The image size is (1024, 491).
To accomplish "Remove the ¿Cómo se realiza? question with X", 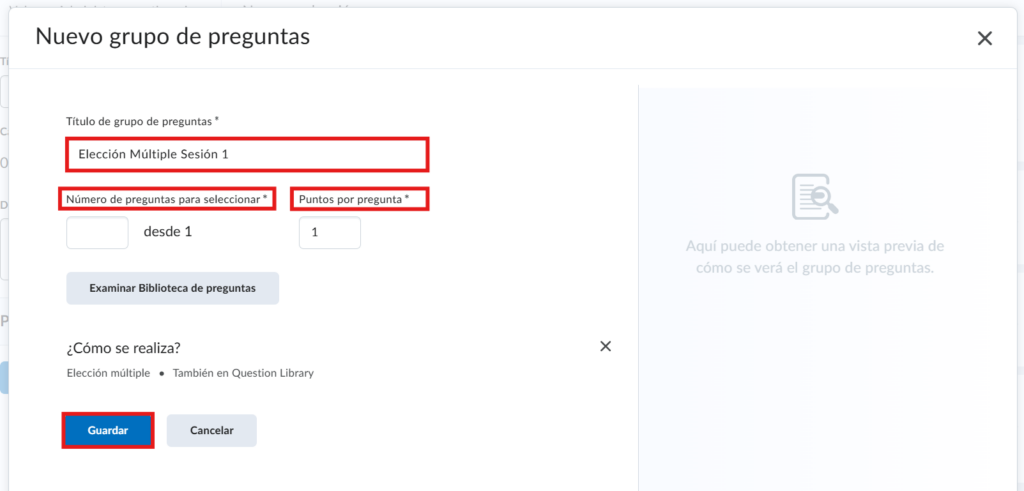I will (x=605, y=346).
